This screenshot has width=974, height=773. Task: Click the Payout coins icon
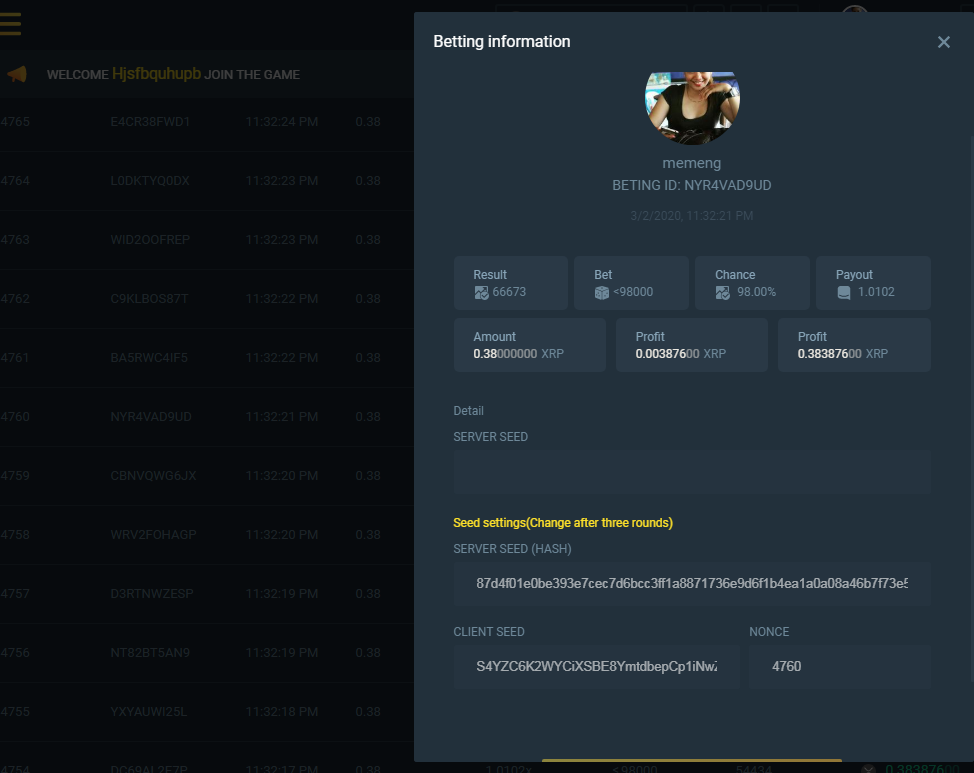[x=844, y=292]
